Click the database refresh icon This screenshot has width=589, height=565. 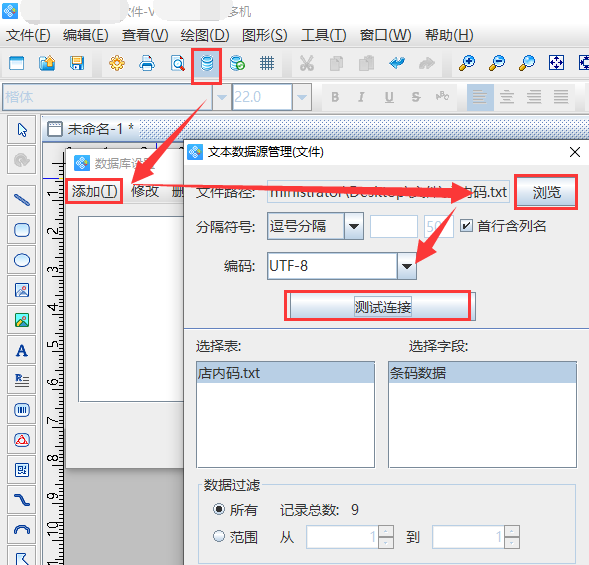pos(237,63)
